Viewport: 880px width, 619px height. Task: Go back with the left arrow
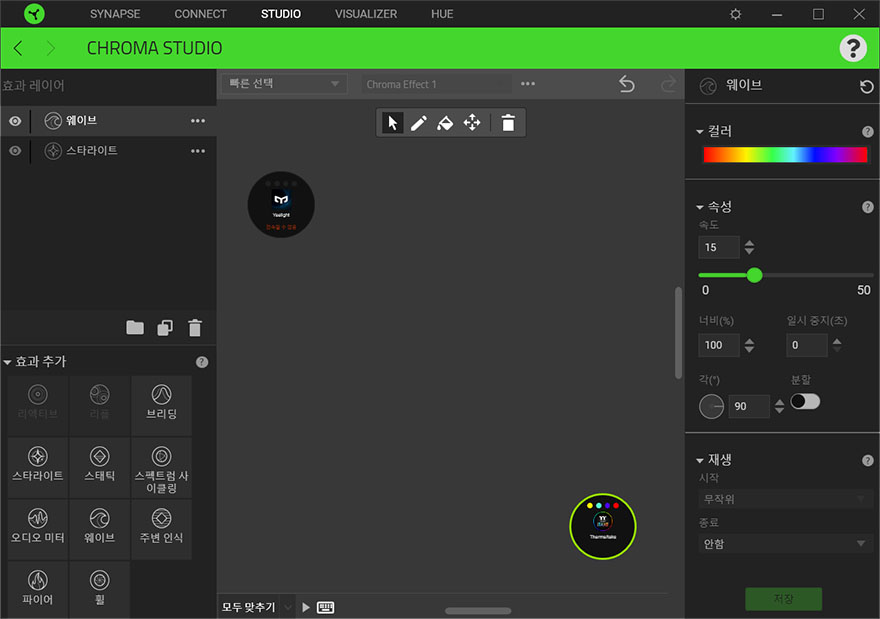click(x=18, y=48)
